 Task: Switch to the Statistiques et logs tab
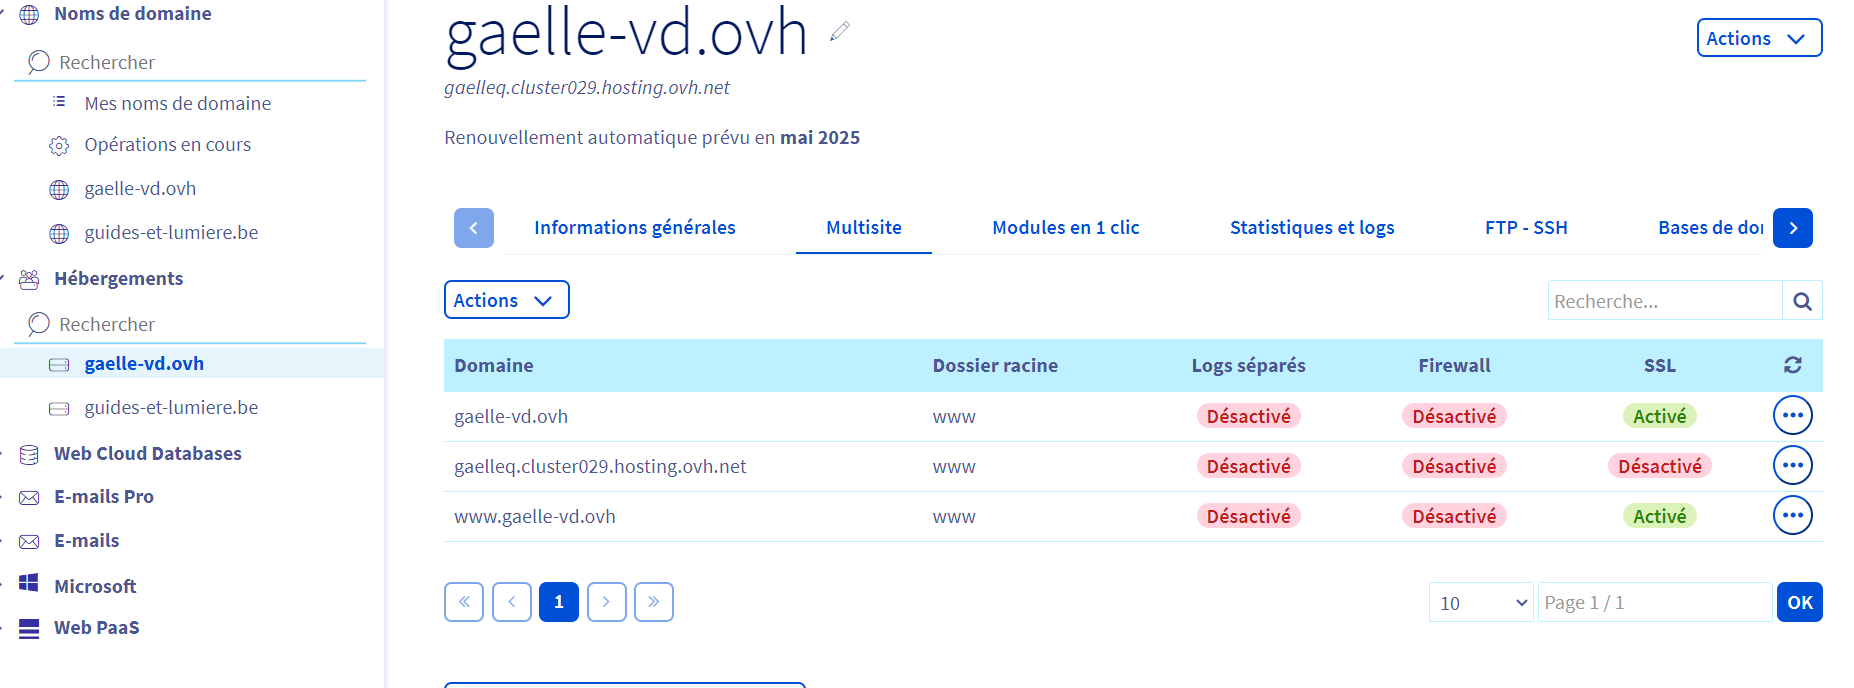pos(1311,228)
